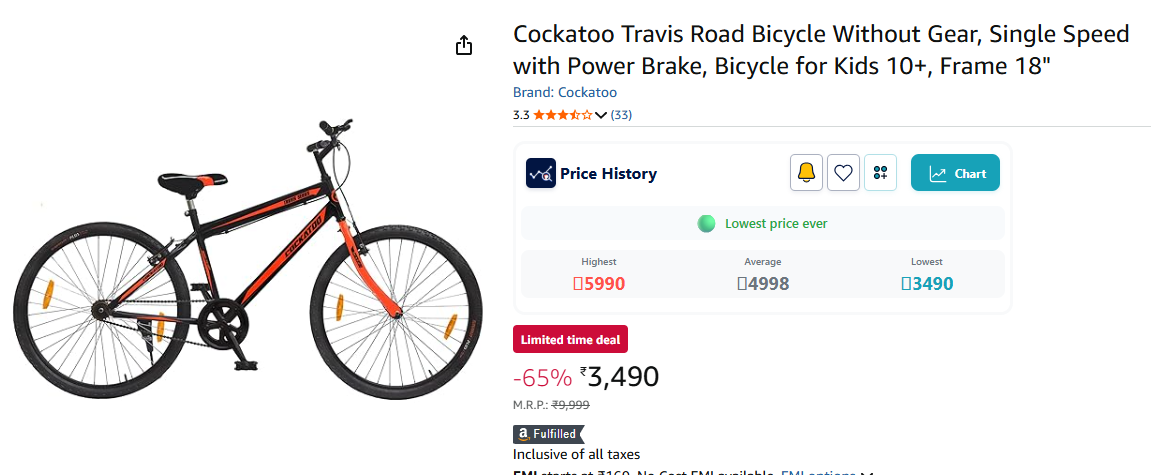Click the Cockatoo Travis bicycle product title
This screenshot has width=1164, height=475.
pyautogui.click(x=820, y=50)
